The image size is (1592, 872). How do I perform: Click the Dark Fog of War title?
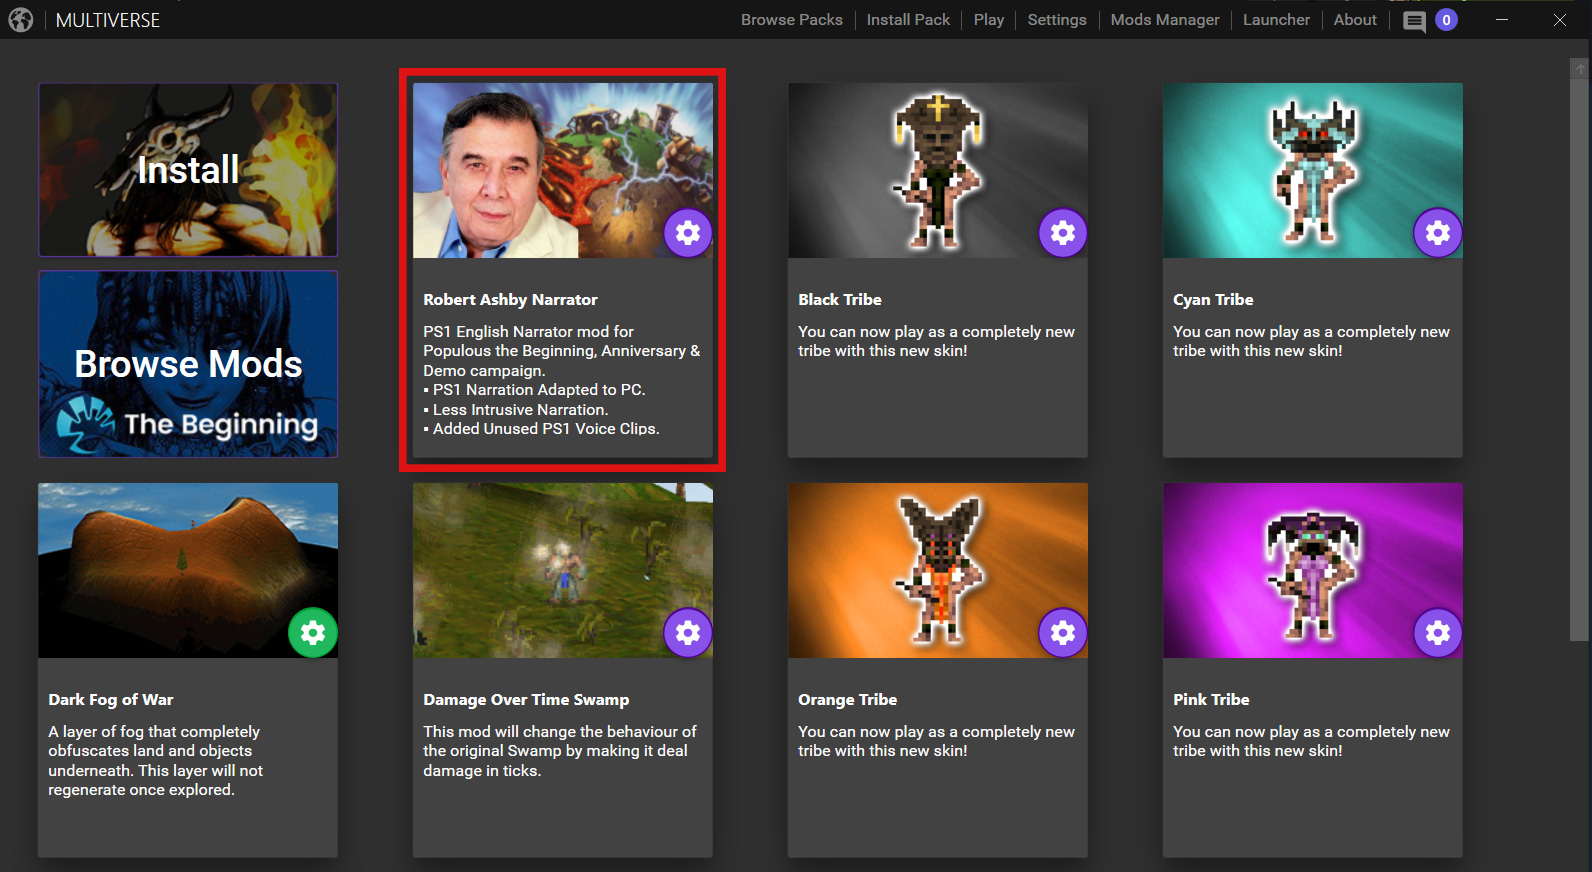click(111, 700)
